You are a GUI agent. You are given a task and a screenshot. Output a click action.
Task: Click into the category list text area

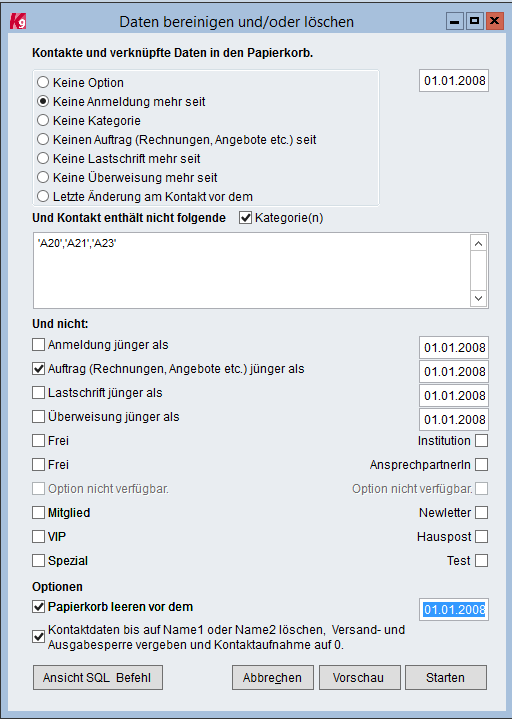[x=252, y=271]
